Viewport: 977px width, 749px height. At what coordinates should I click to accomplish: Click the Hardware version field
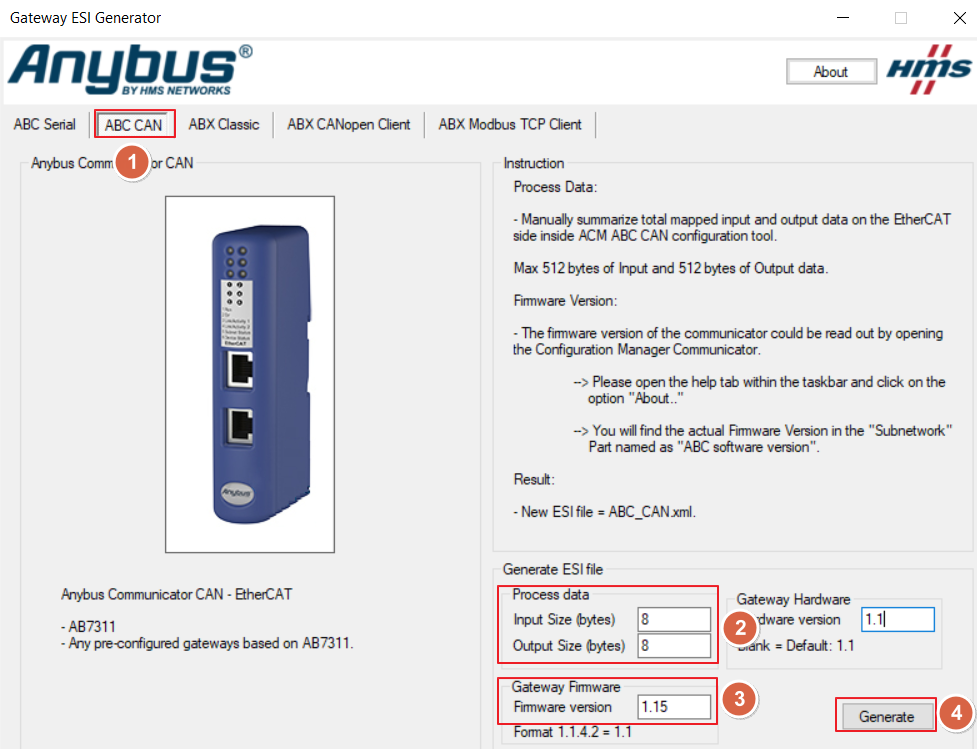[x=898, y=619]
